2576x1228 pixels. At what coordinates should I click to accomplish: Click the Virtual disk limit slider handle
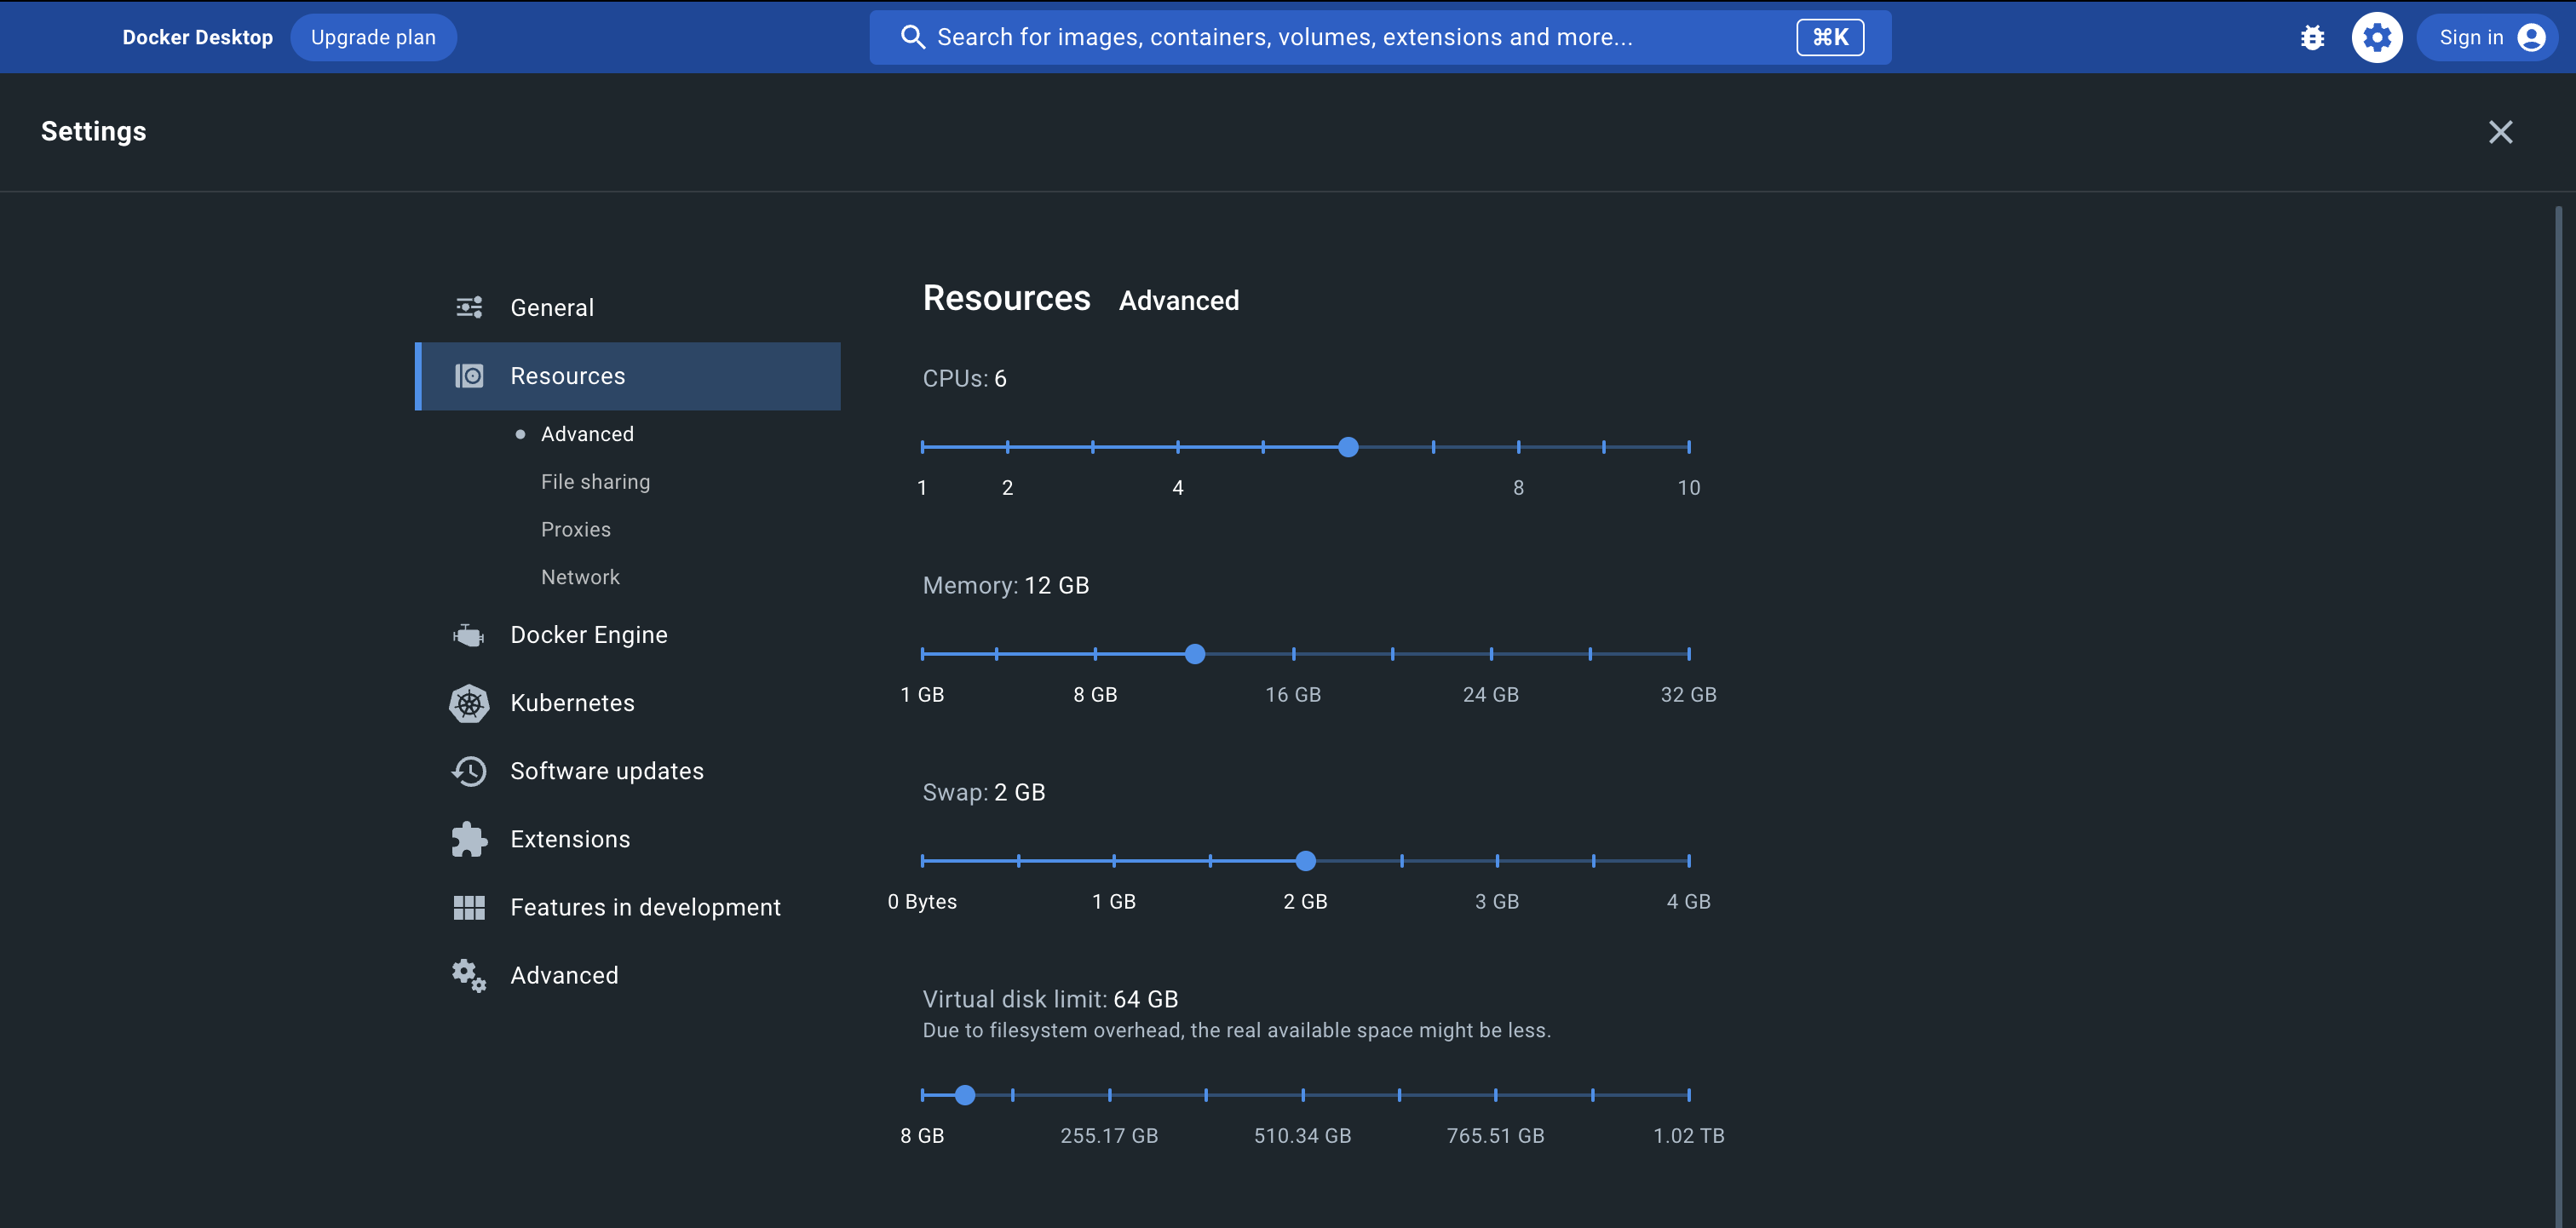coord(965,1095)
